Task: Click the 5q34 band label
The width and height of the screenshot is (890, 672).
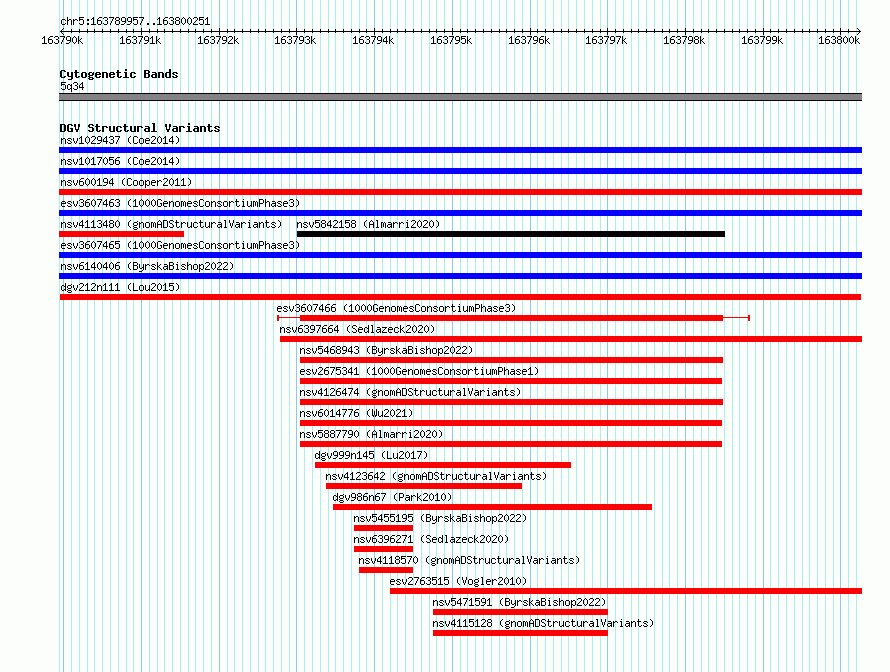Action: point(72,86)
